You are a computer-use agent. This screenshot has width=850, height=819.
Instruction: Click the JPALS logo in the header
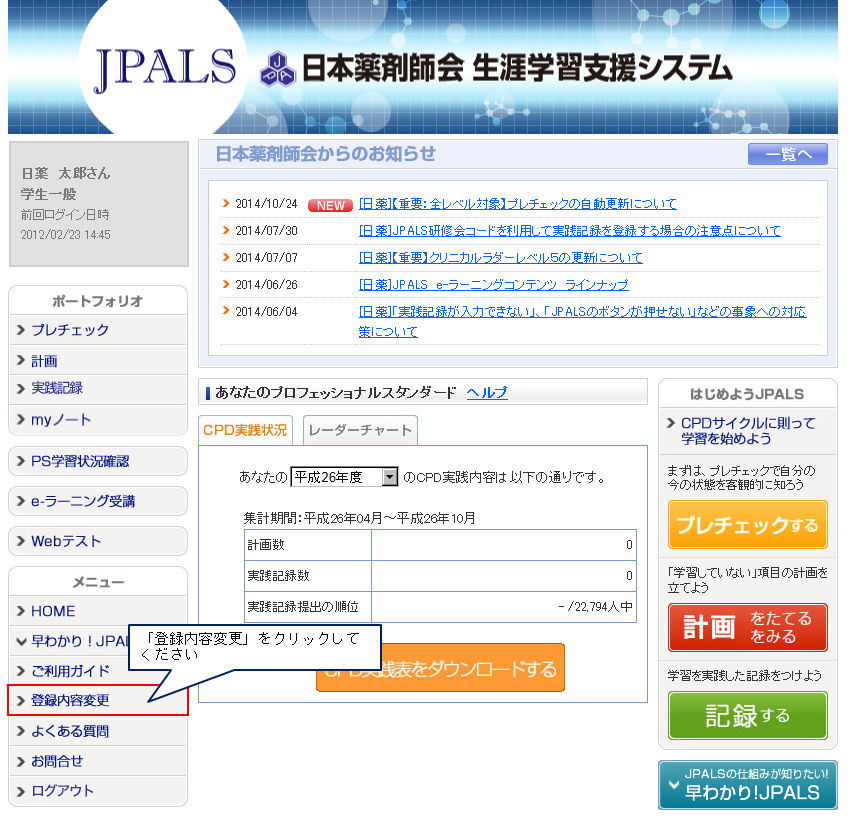pyautogui.click(x=165, y=69)
